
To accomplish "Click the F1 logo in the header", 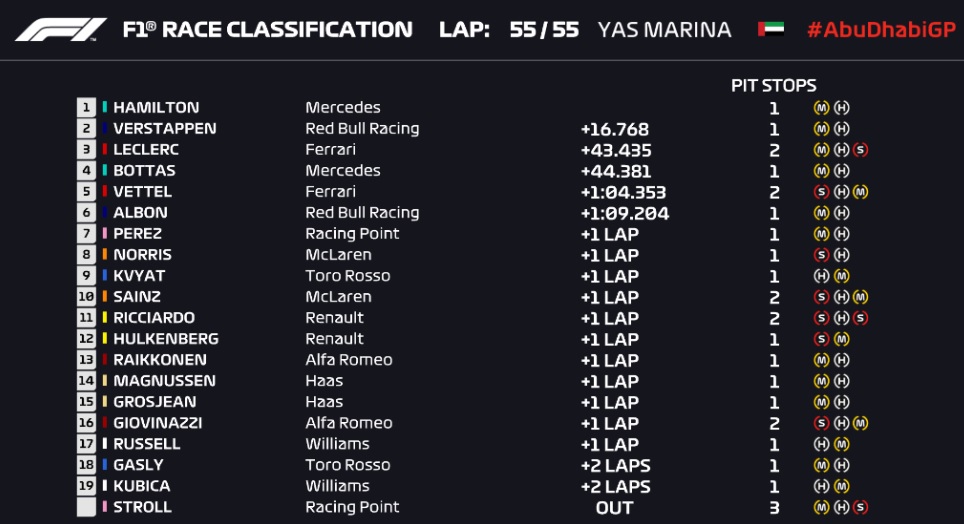I will click(60, 29).
